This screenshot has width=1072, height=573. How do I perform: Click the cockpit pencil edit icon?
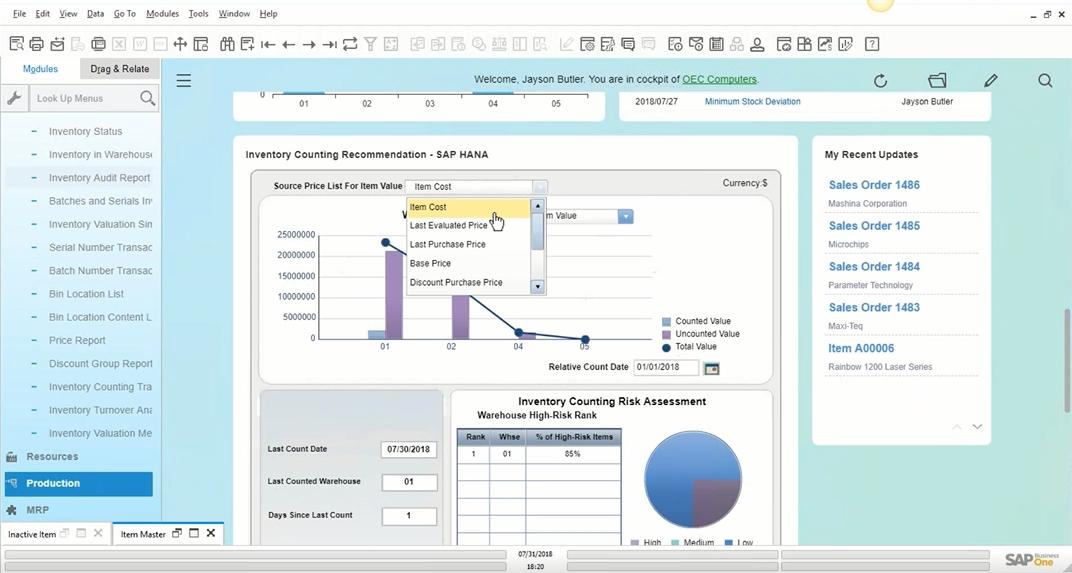pyautogui.click(x=991, y=80)
